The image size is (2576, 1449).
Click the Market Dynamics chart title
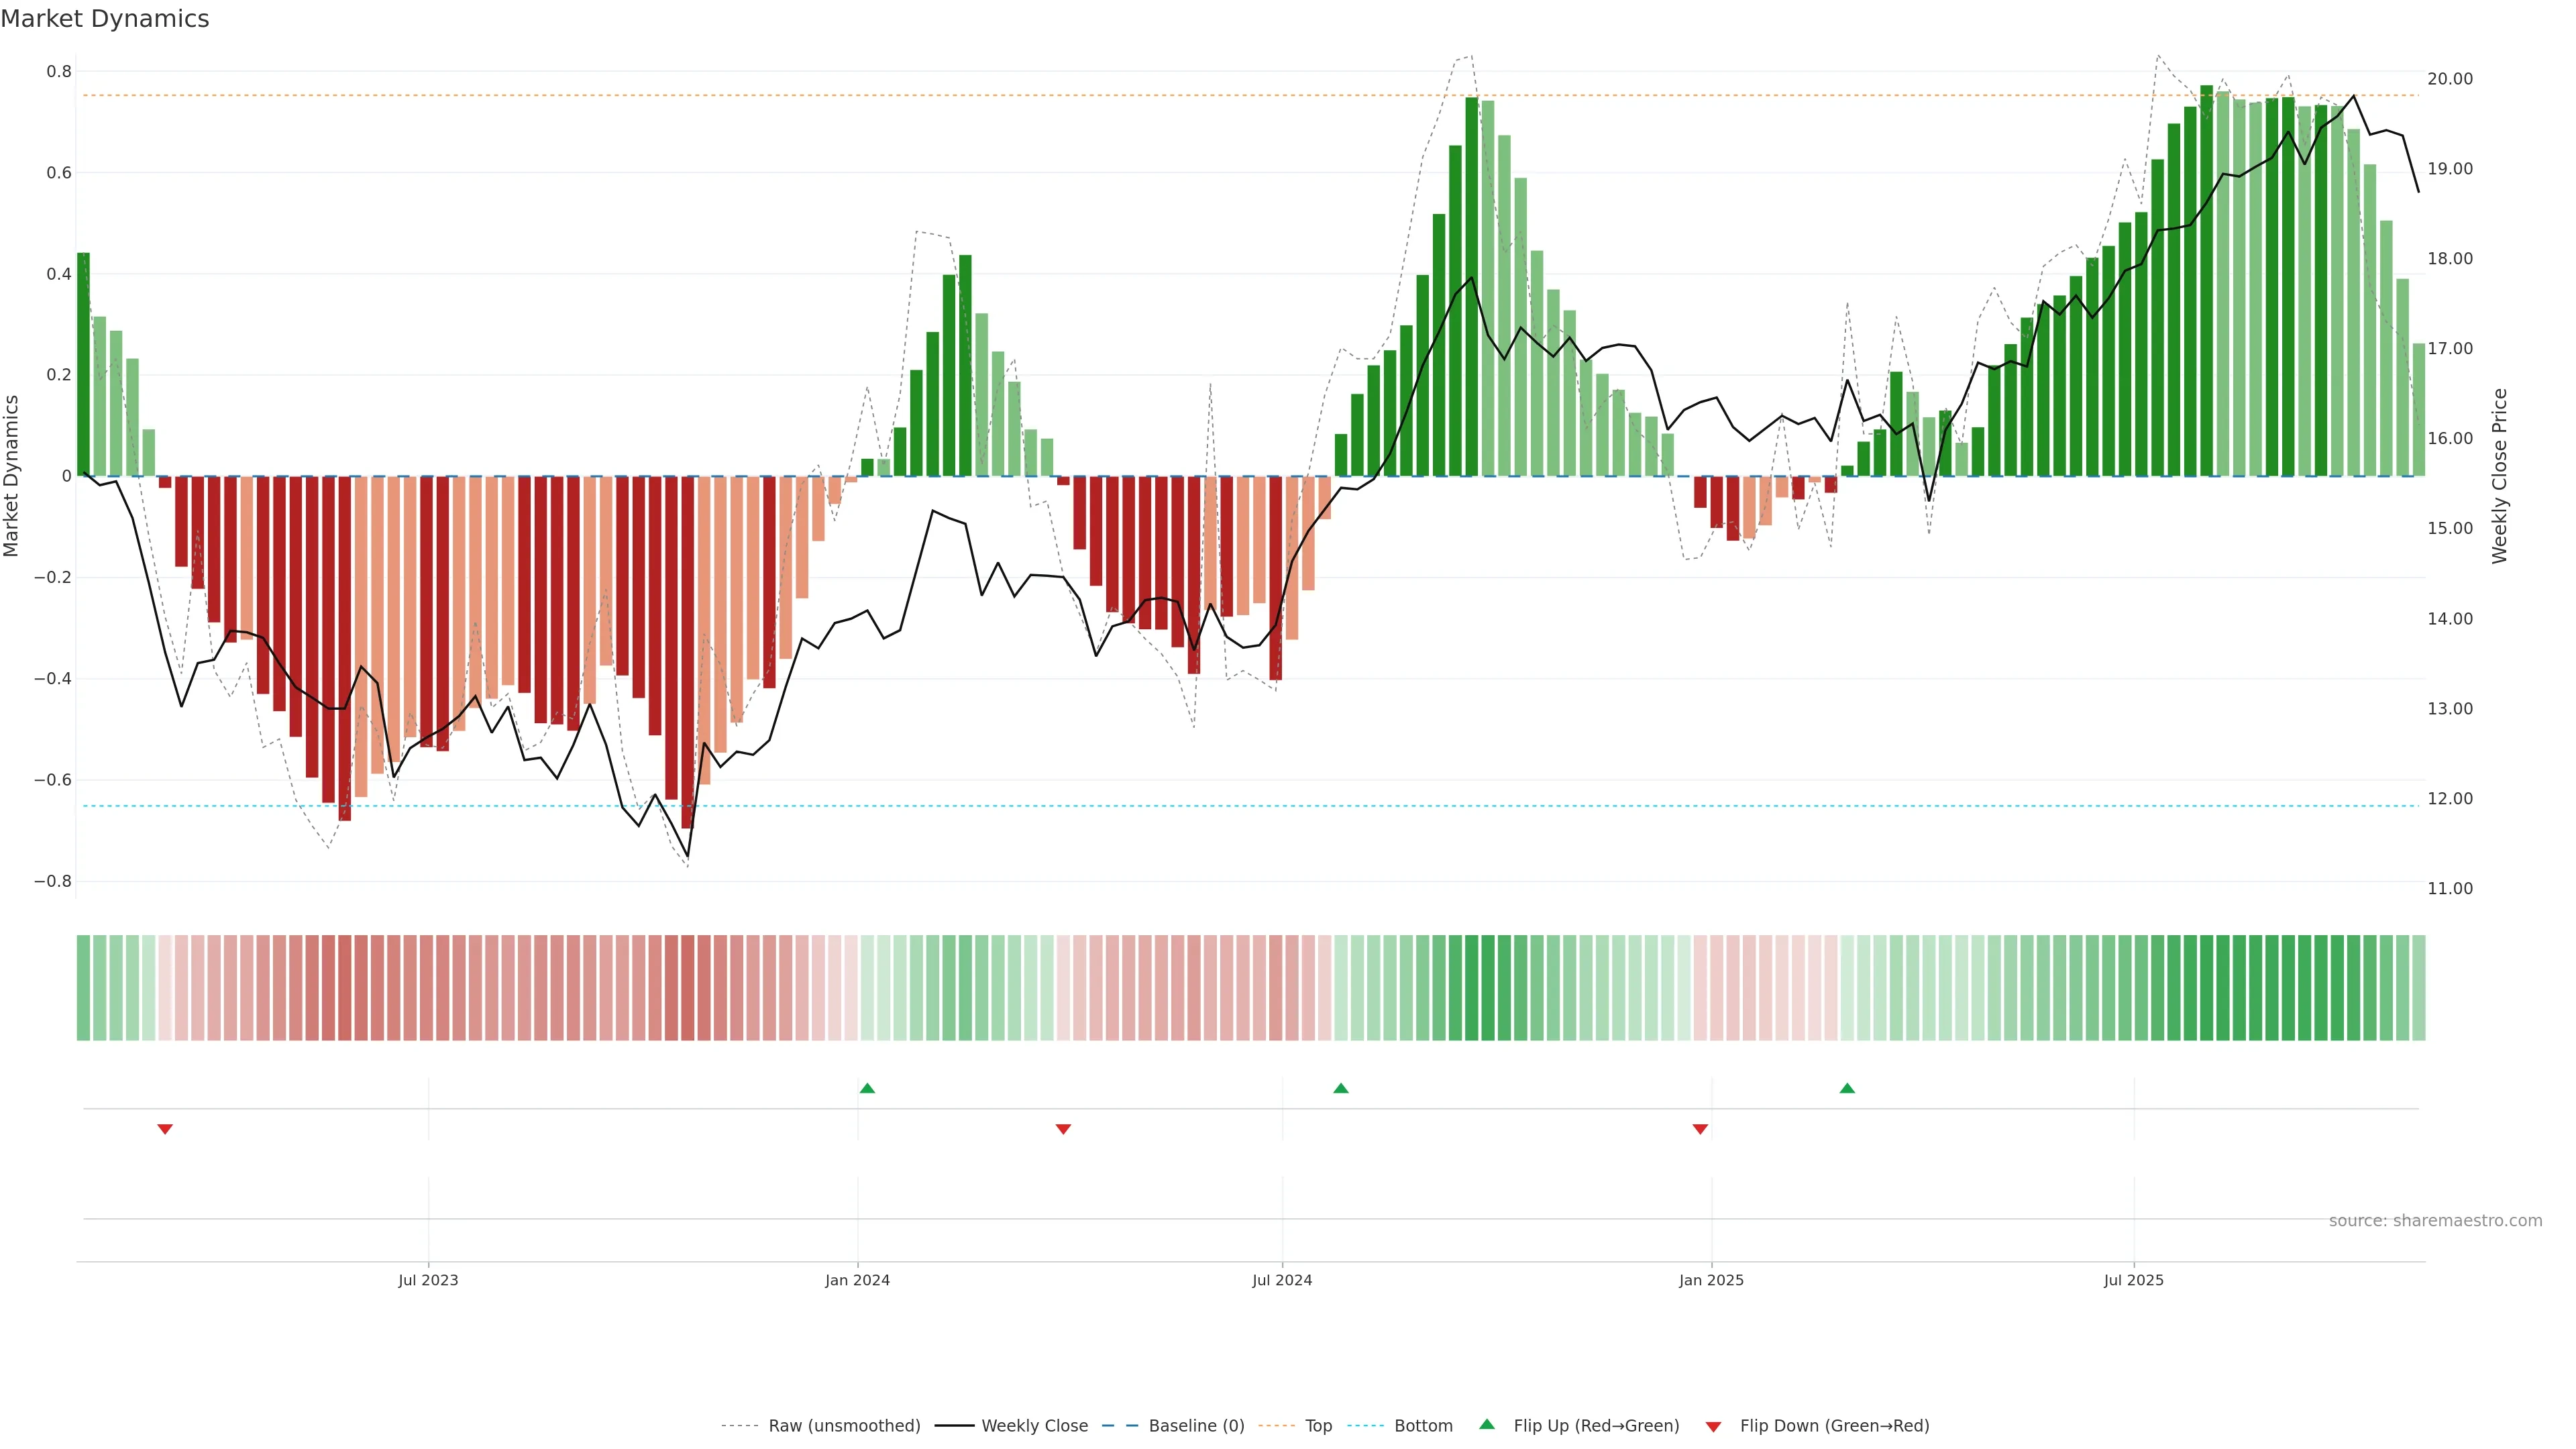pos(105,19)
